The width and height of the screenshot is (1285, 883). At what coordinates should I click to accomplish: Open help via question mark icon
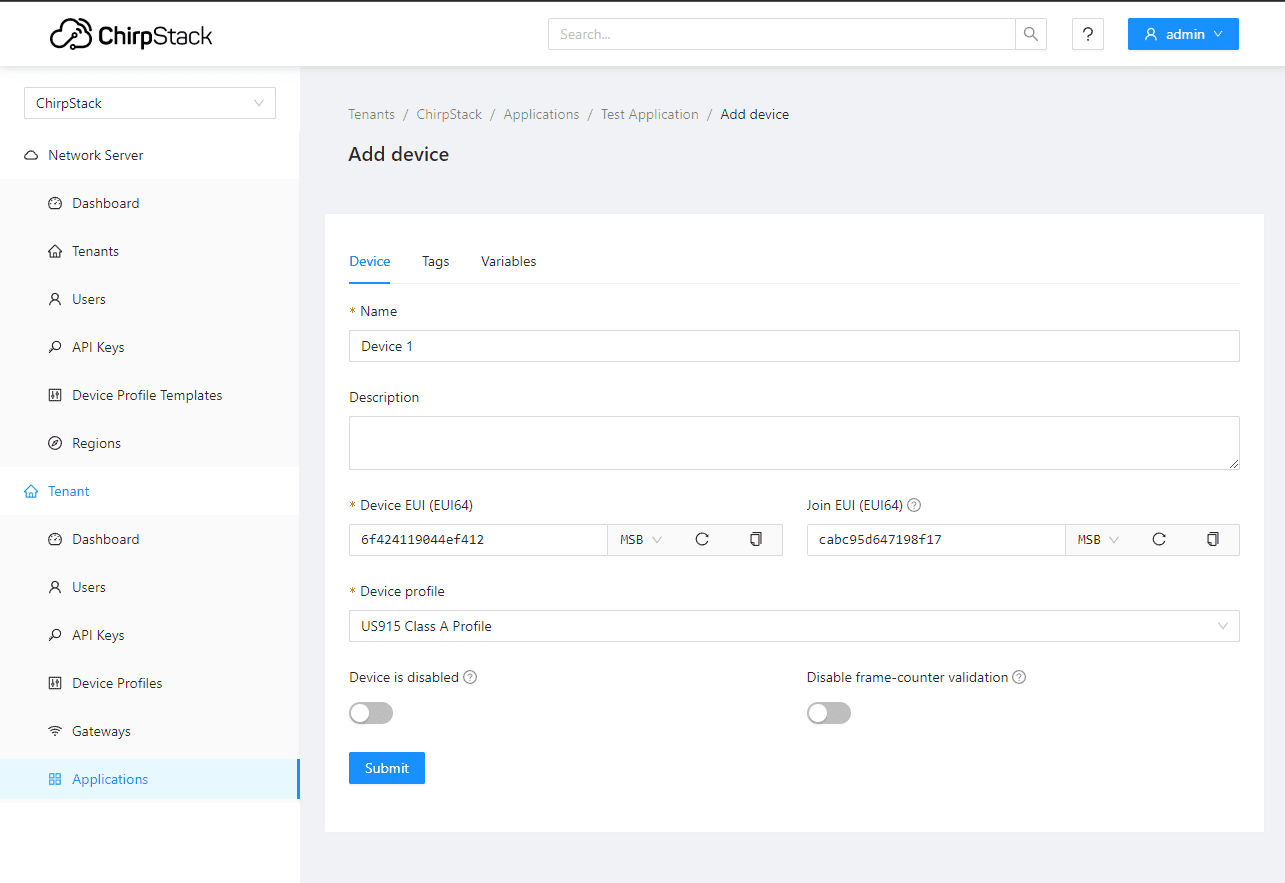[x=1088, y=34]
